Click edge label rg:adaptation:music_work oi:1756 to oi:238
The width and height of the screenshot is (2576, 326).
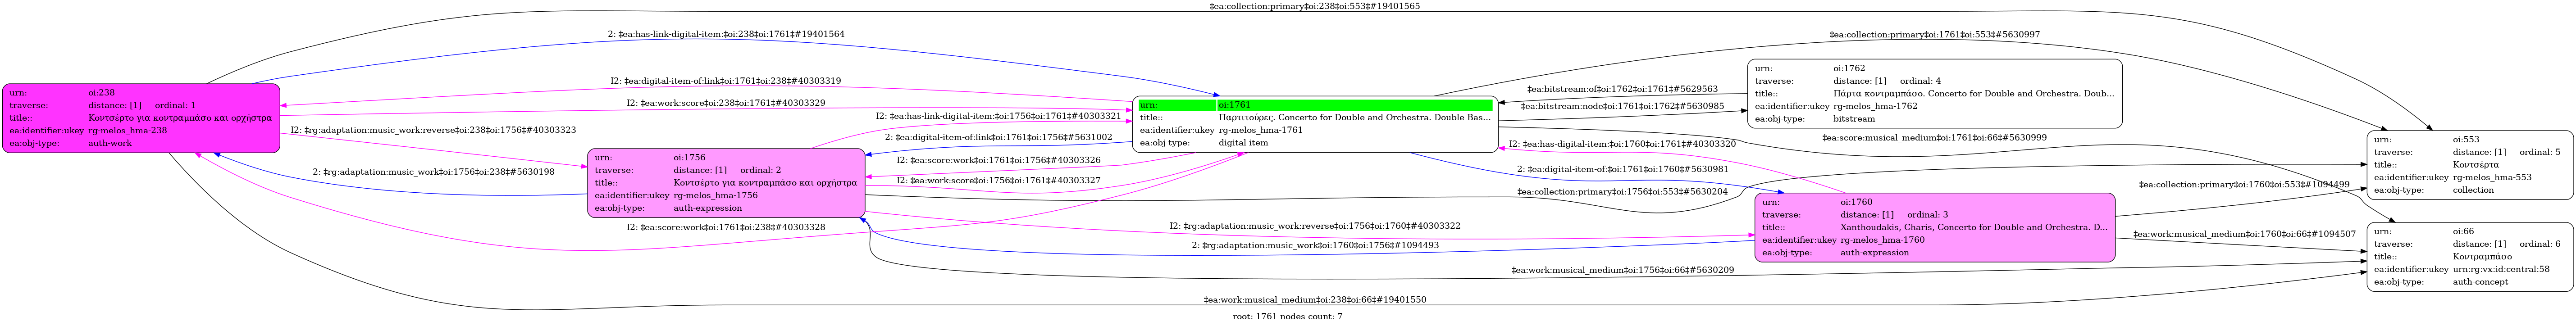point(433,172)
